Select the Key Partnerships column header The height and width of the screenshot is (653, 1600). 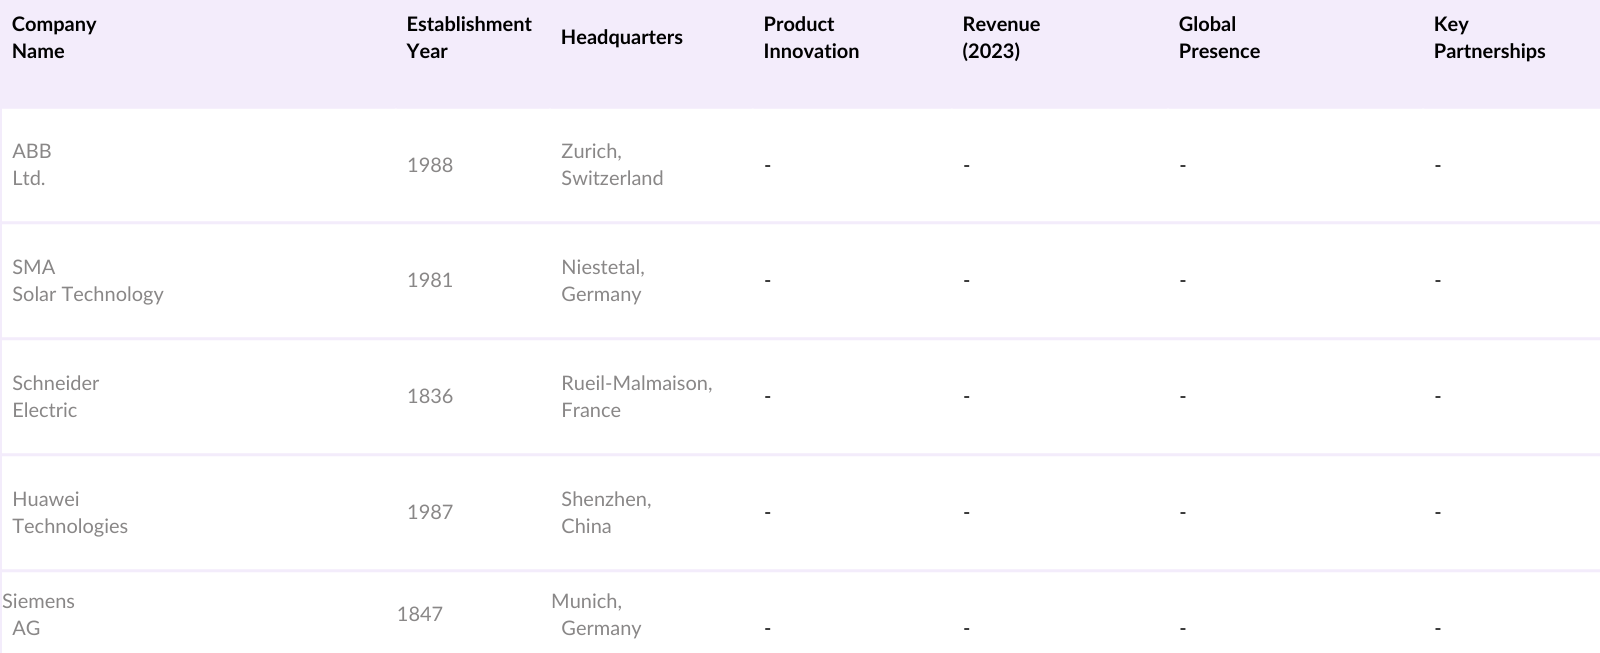pyautogui.click(x=1488, y=38)
